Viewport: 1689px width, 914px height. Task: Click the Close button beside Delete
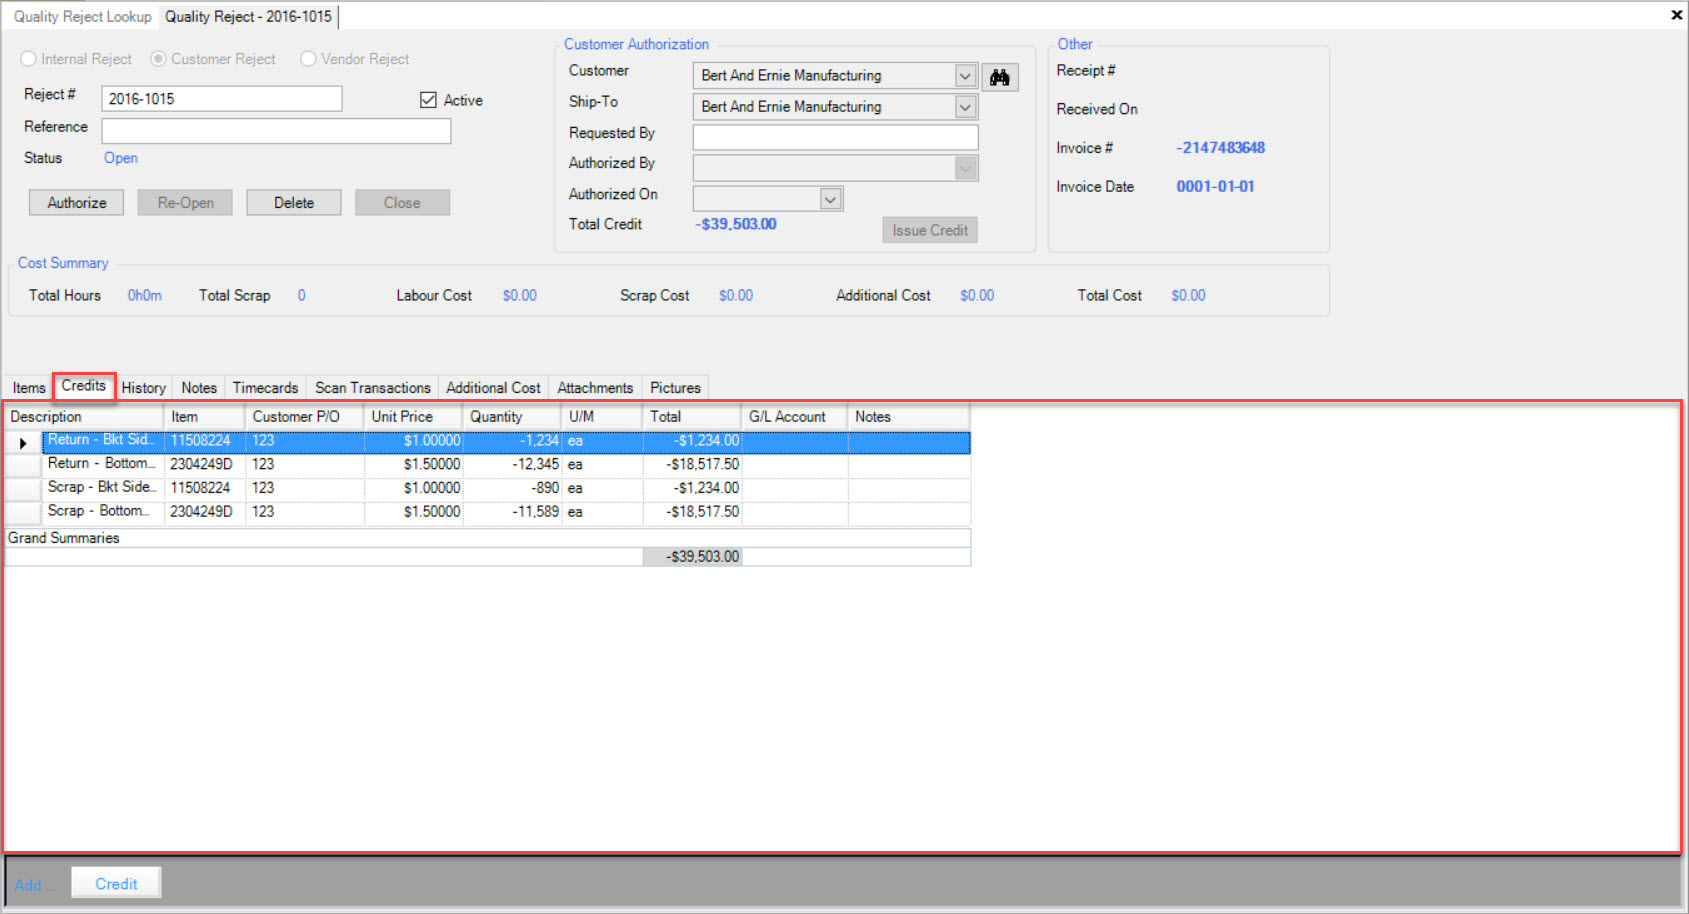click(402, 203)
